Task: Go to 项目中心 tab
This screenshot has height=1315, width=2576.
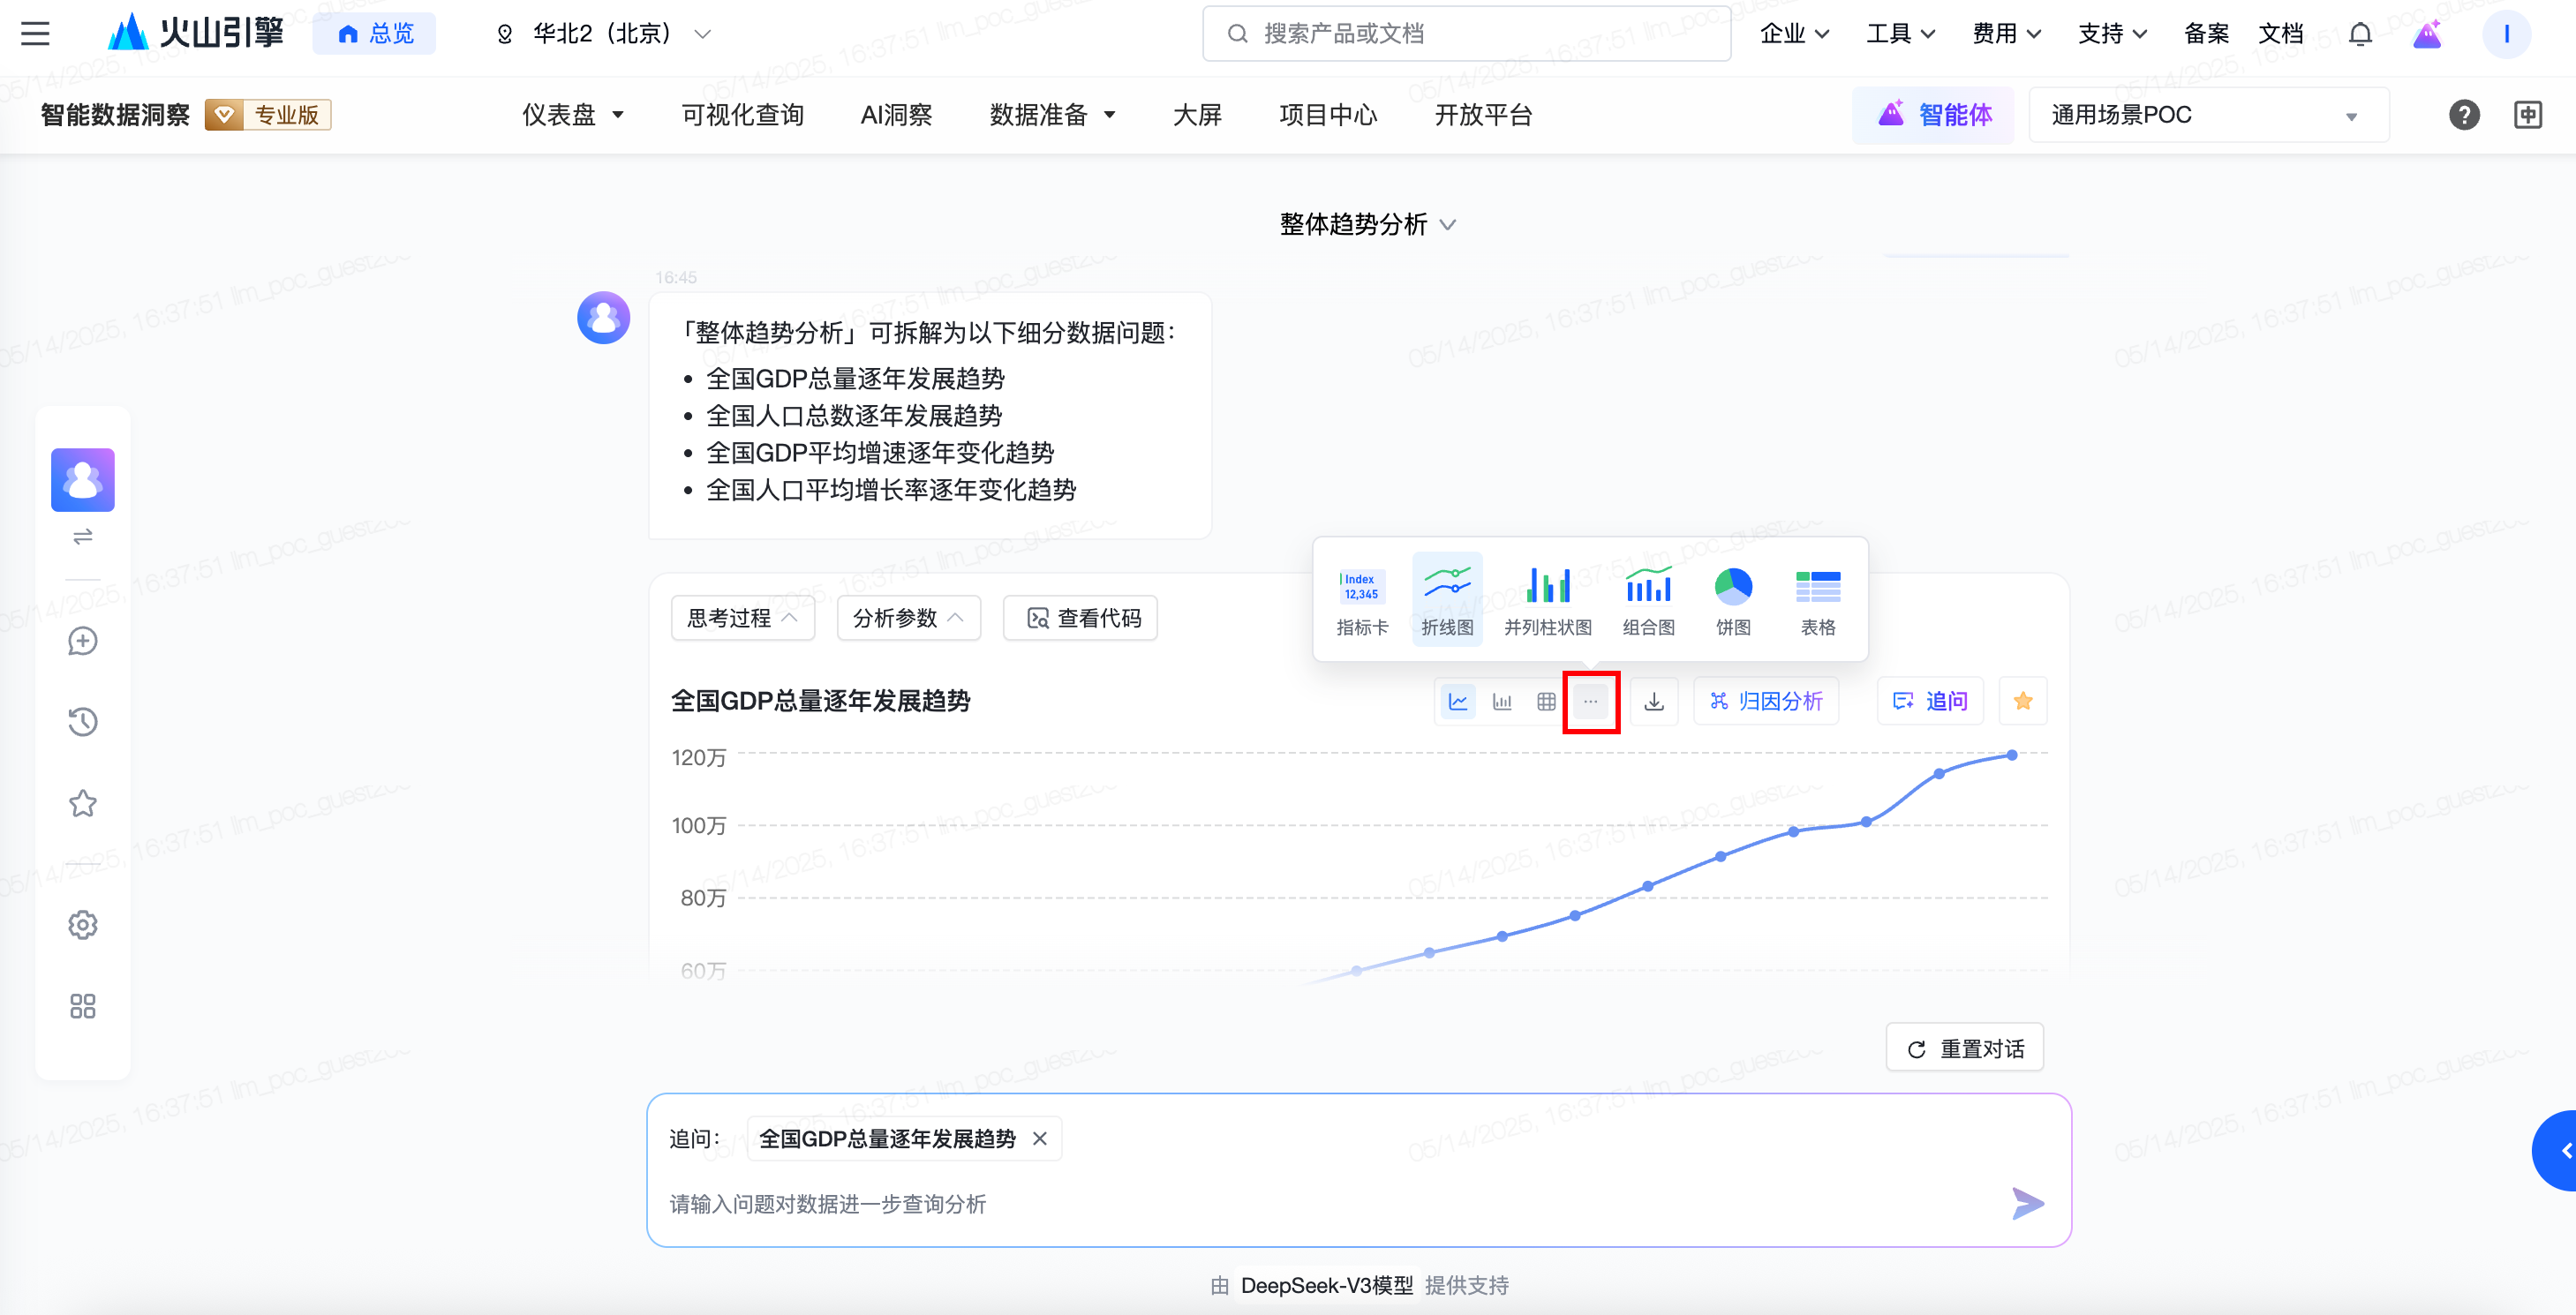Action: pos(1328,115)
